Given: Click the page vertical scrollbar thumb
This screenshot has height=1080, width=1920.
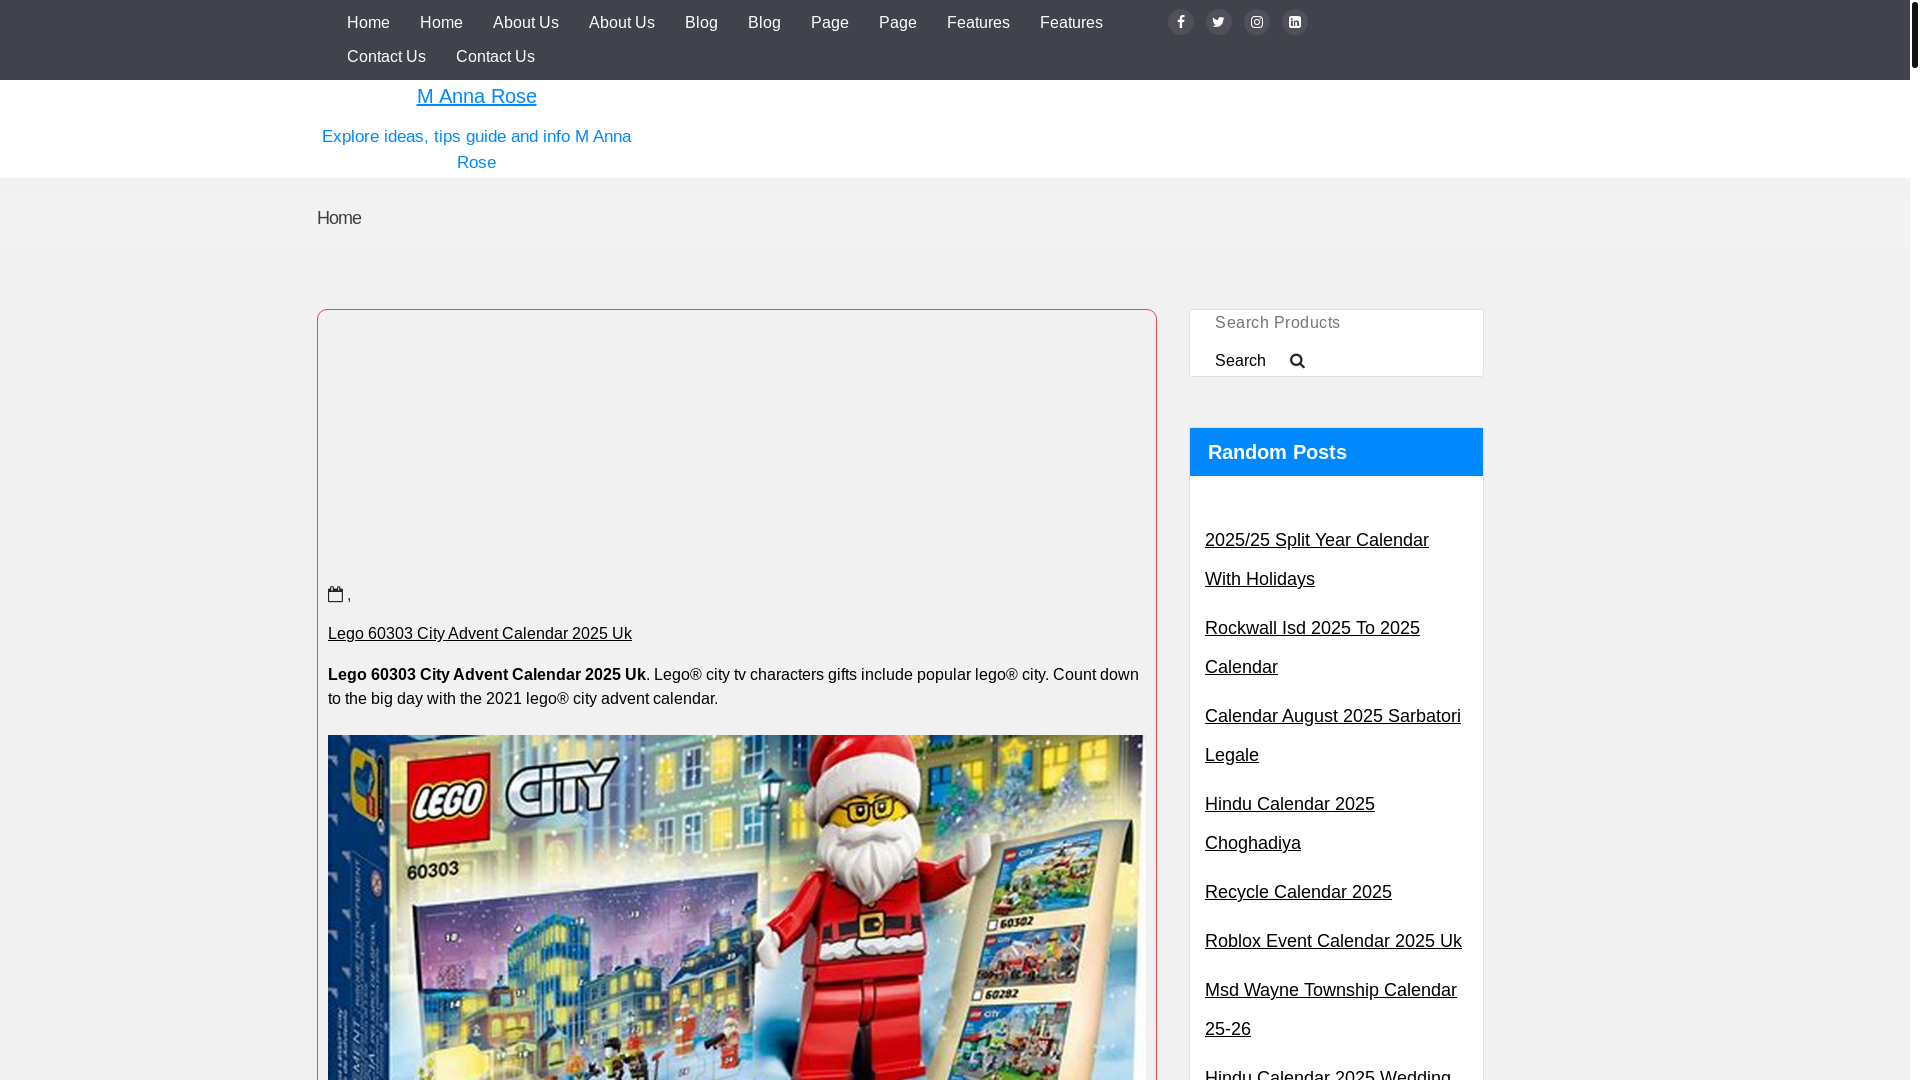Looking at the screenshot, I should tap(1914, 34).
